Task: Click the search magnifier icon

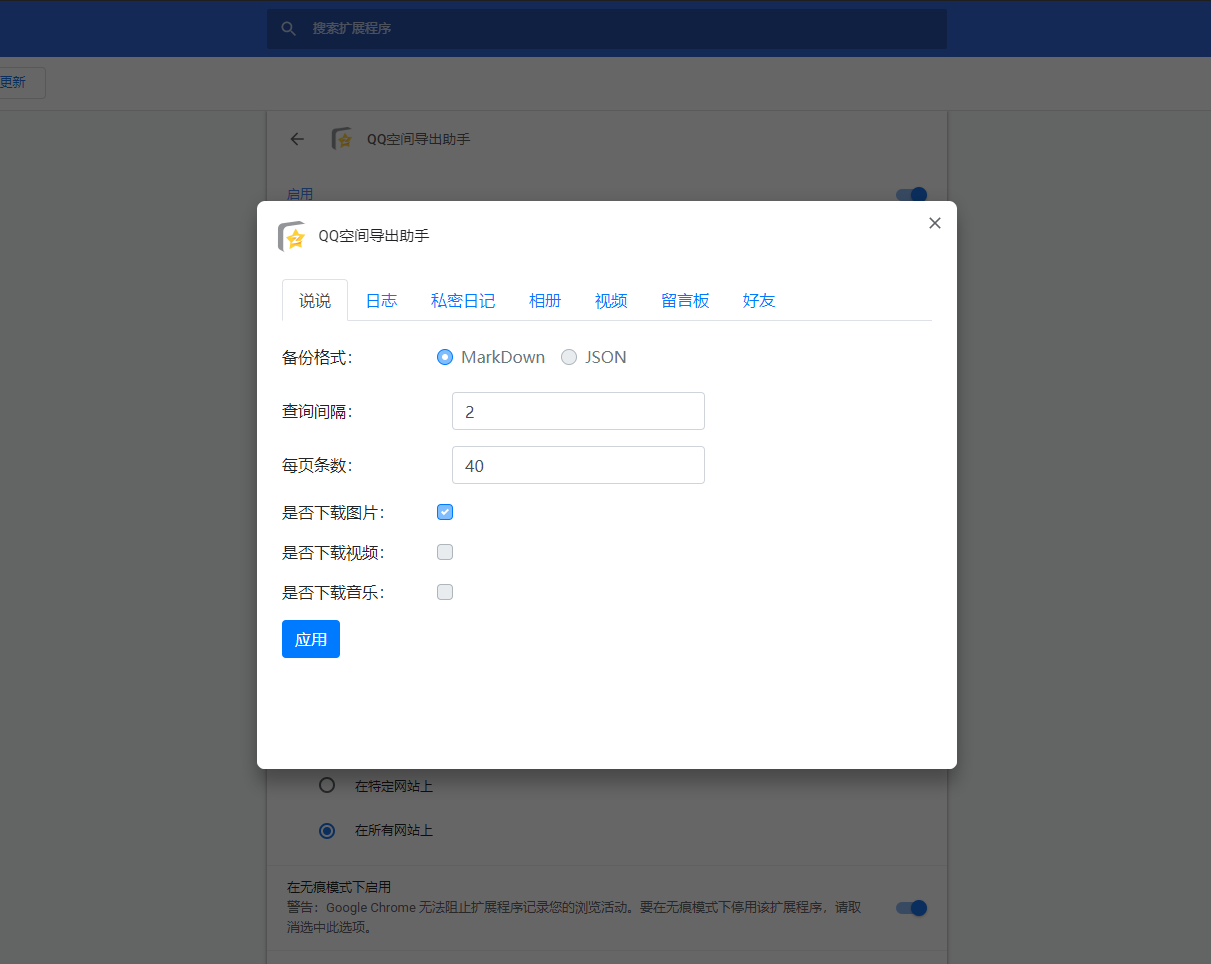Action: [289, 29]
